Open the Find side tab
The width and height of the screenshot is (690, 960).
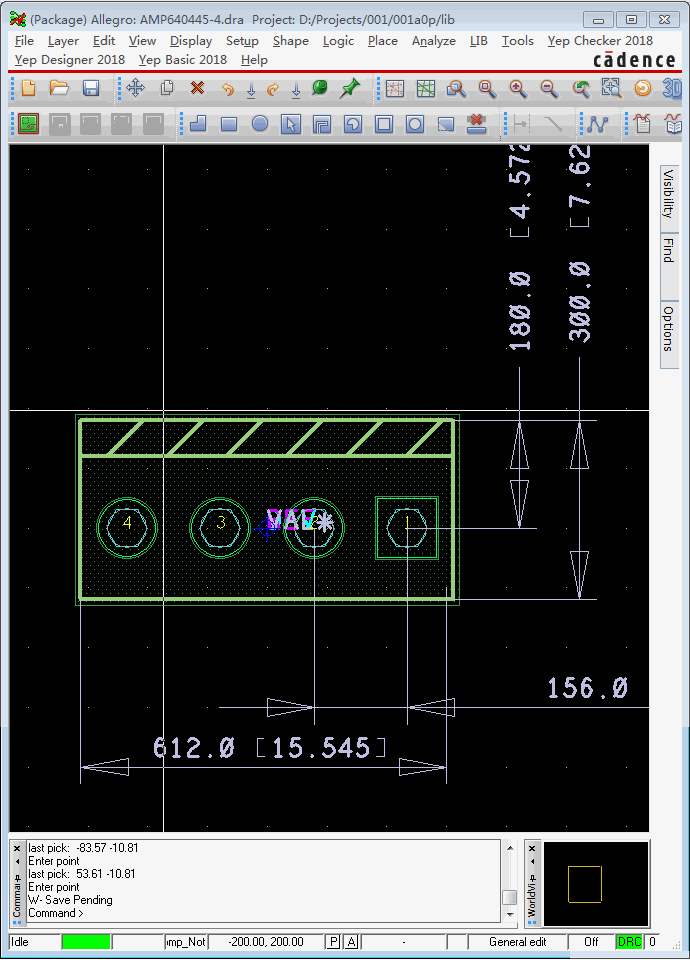(x=669, y=266)
